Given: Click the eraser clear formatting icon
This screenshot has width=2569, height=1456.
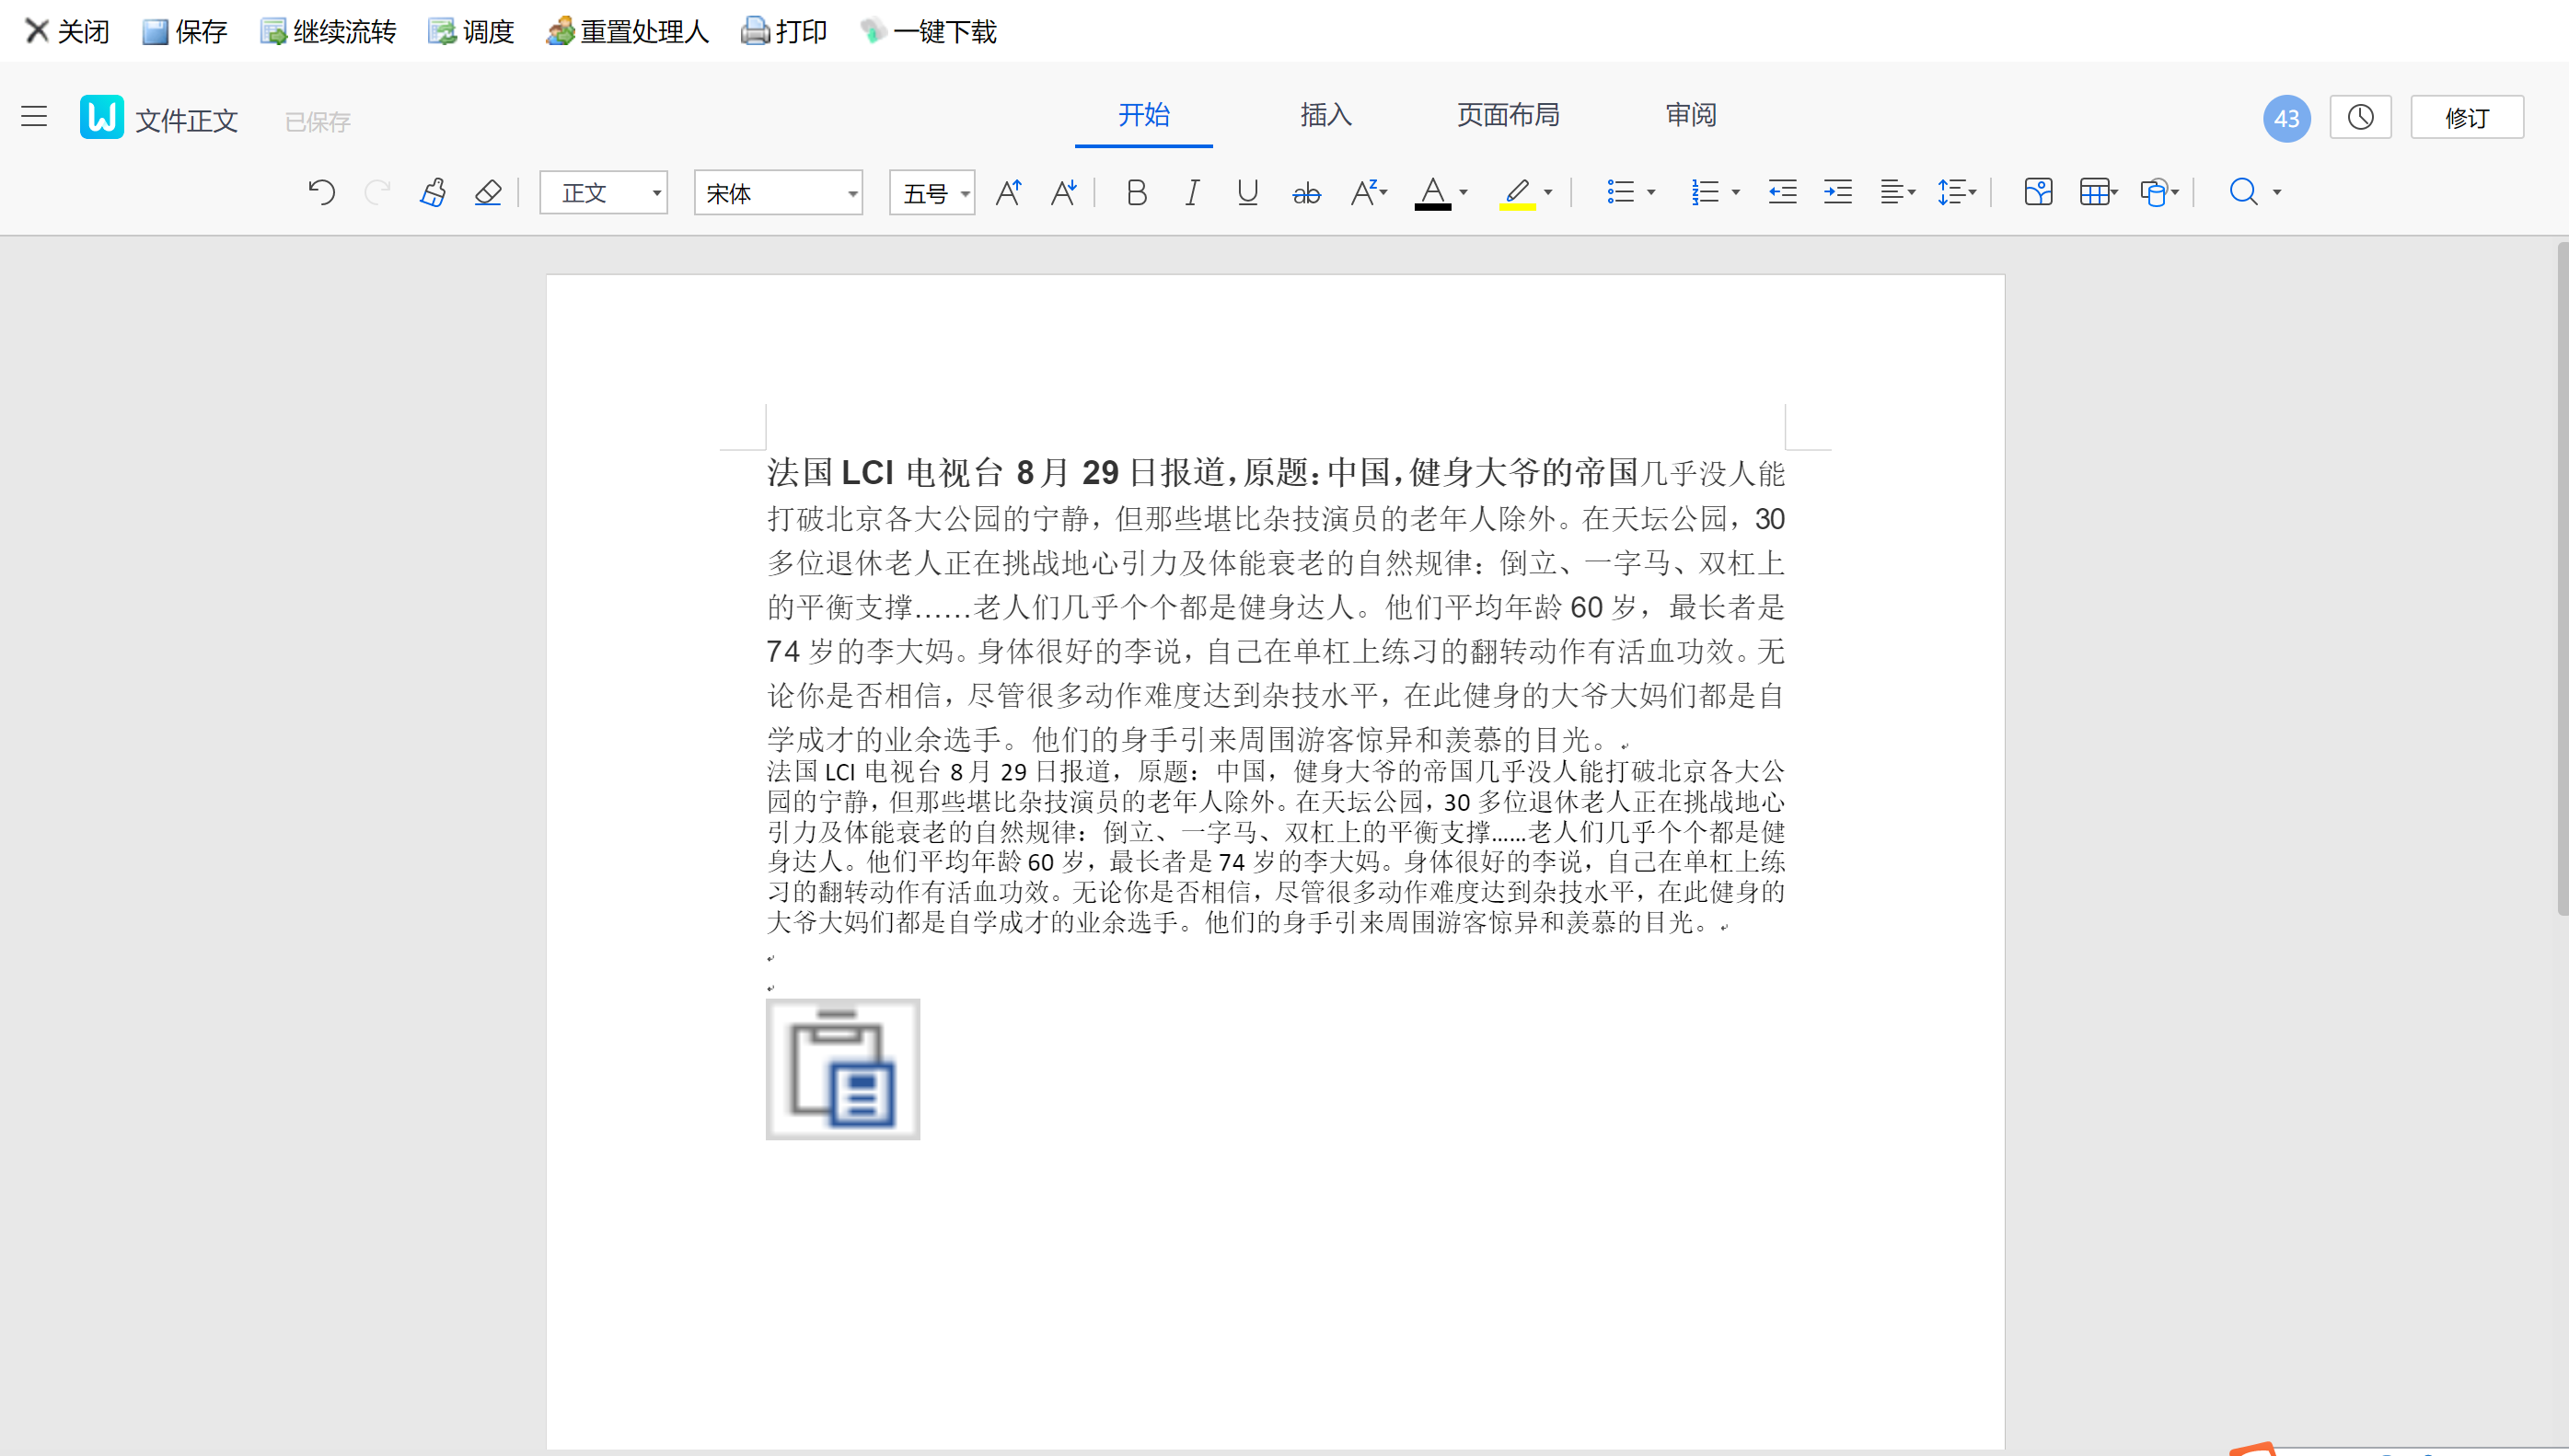Looking at the screenshot, I should [x=488, y=192].
